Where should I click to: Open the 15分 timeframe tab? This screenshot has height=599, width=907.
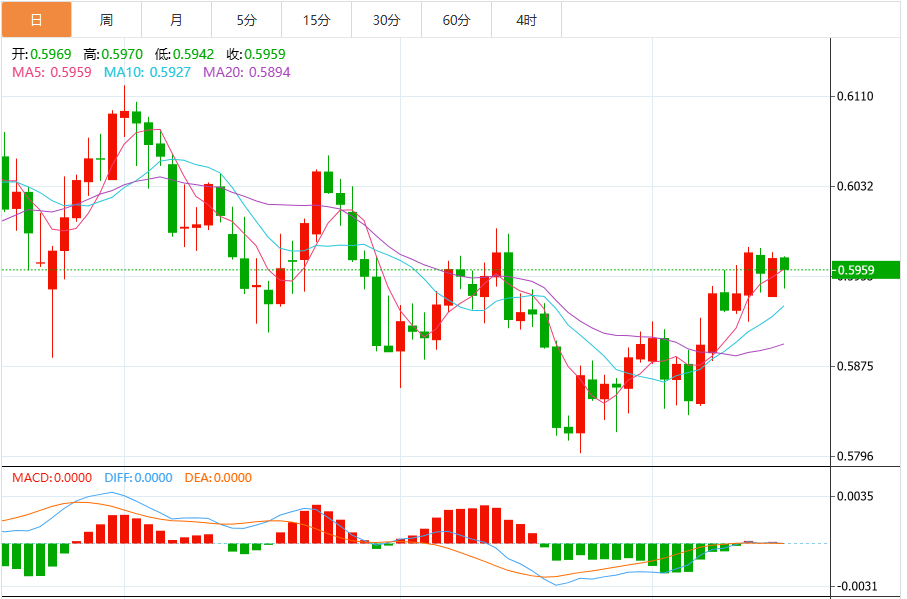(316, 20)
